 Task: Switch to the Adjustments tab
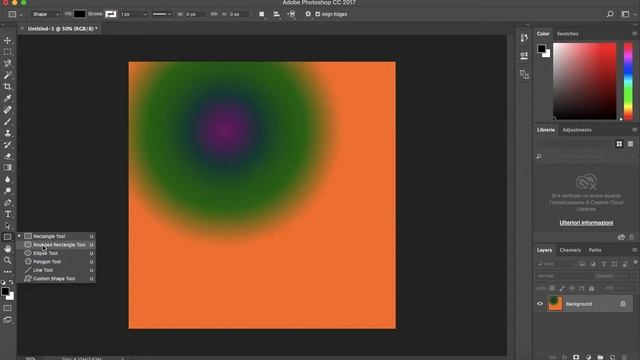coord(577,130)
